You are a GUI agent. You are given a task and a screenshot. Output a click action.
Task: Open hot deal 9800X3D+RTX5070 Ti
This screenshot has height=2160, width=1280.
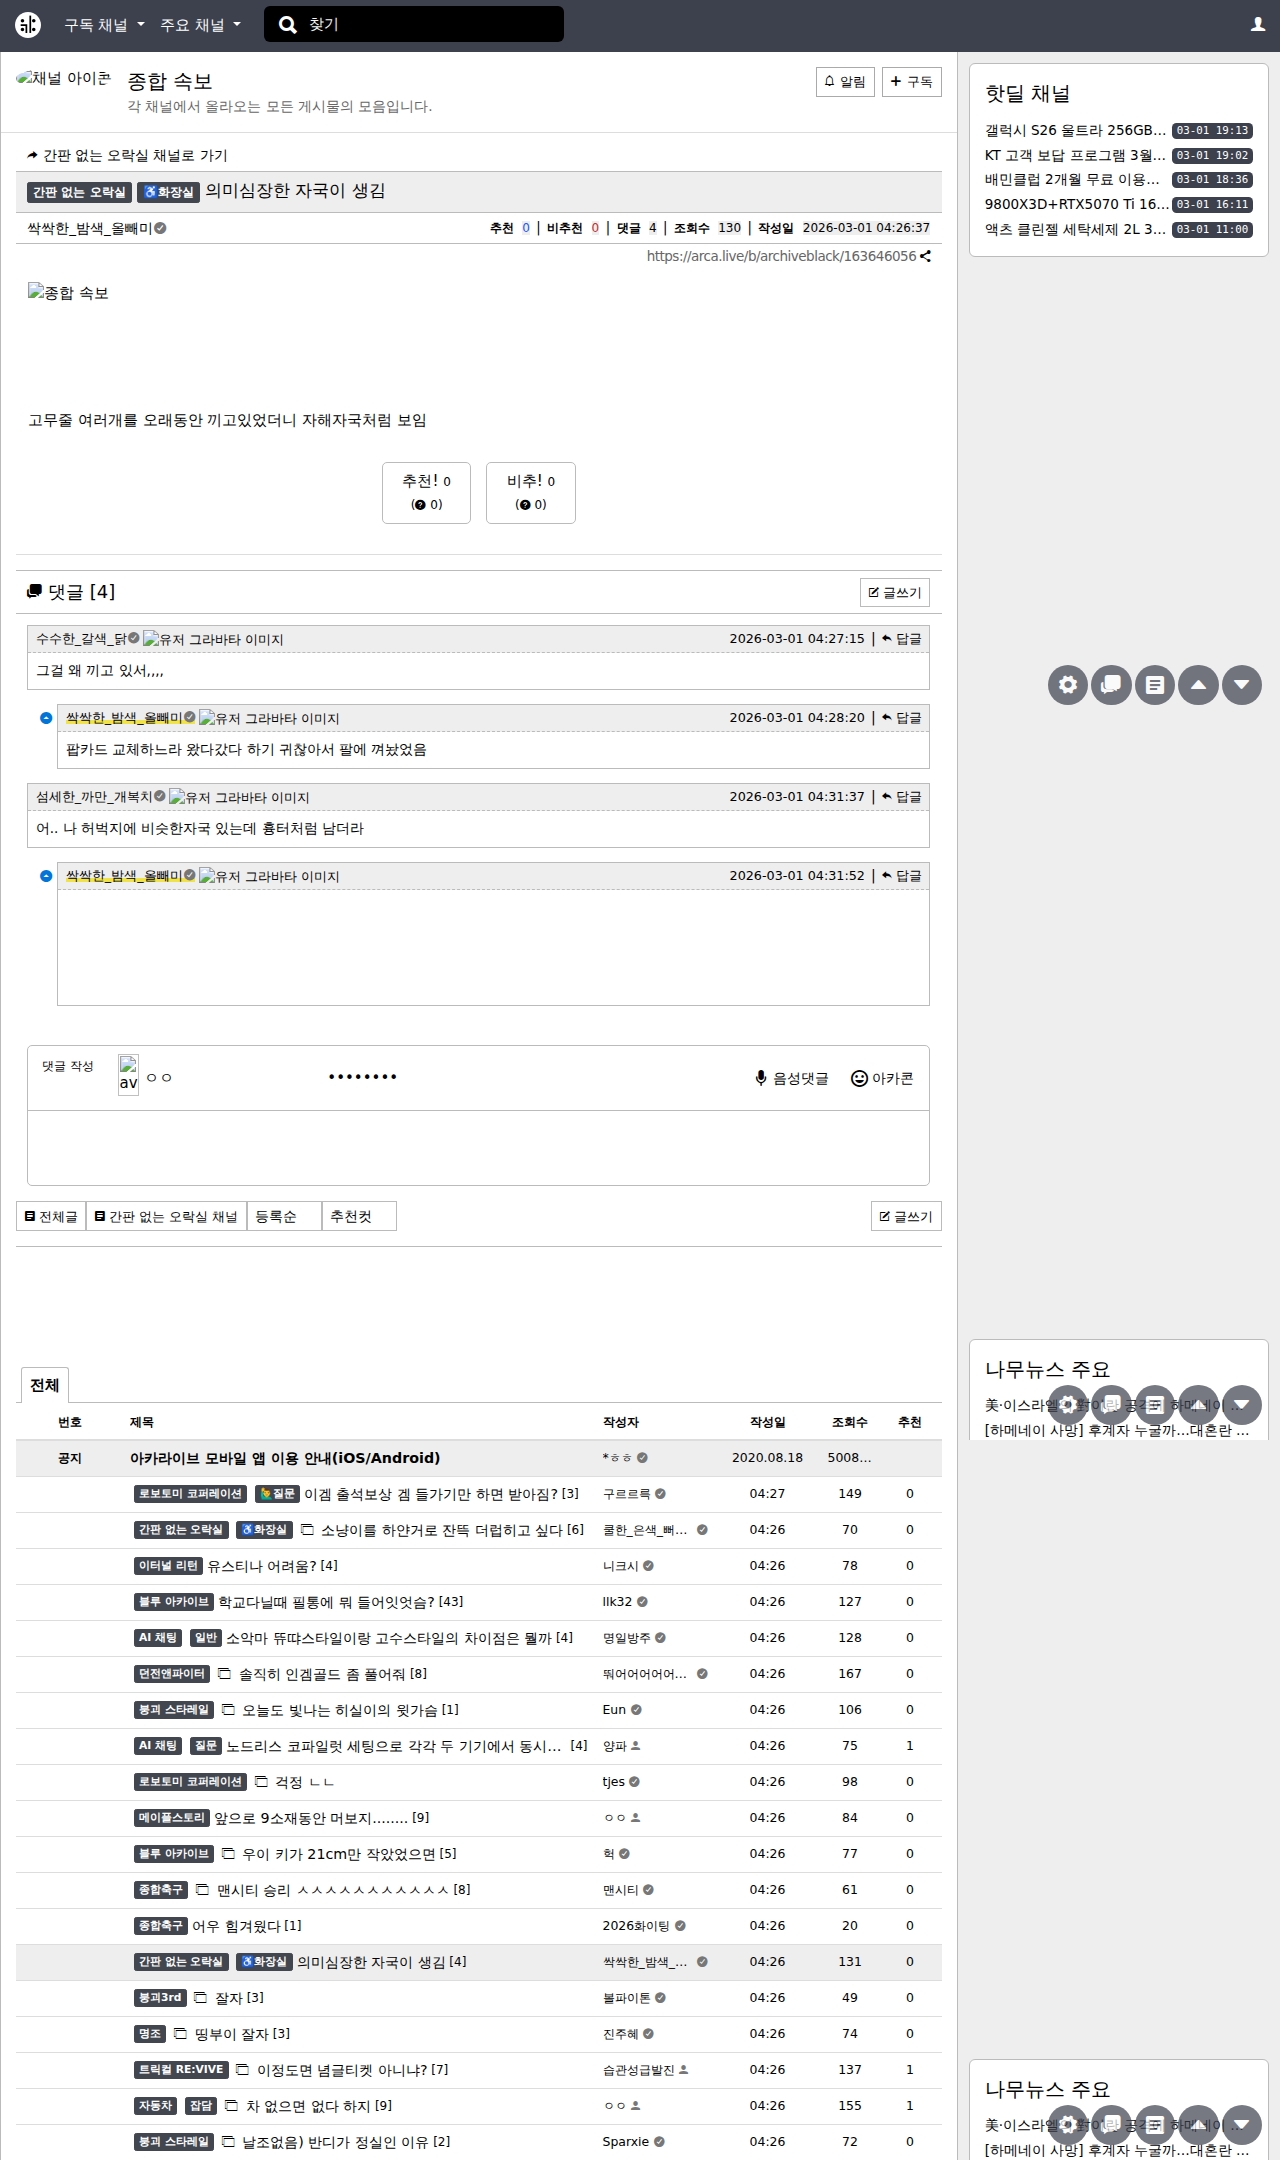[x=1076, y=204]
